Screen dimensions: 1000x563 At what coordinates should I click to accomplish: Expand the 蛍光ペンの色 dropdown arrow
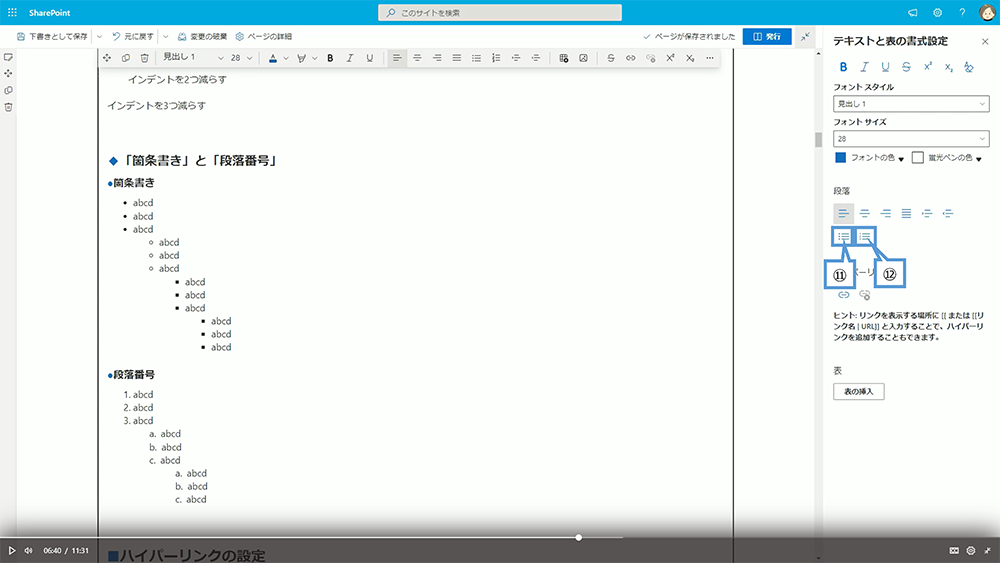978,159
